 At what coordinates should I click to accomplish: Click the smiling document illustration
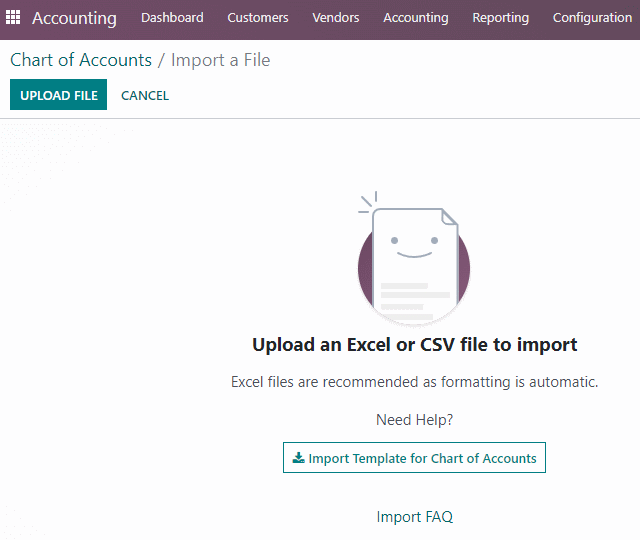pyautogui.click(x=413, y=260)
